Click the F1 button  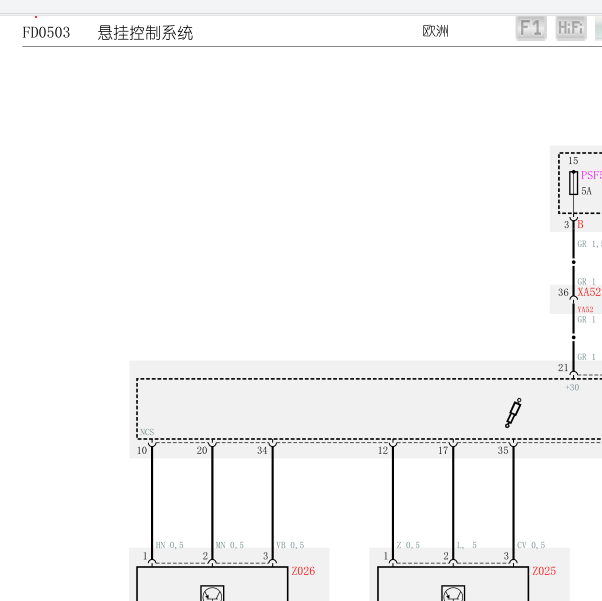click(531, 28)
